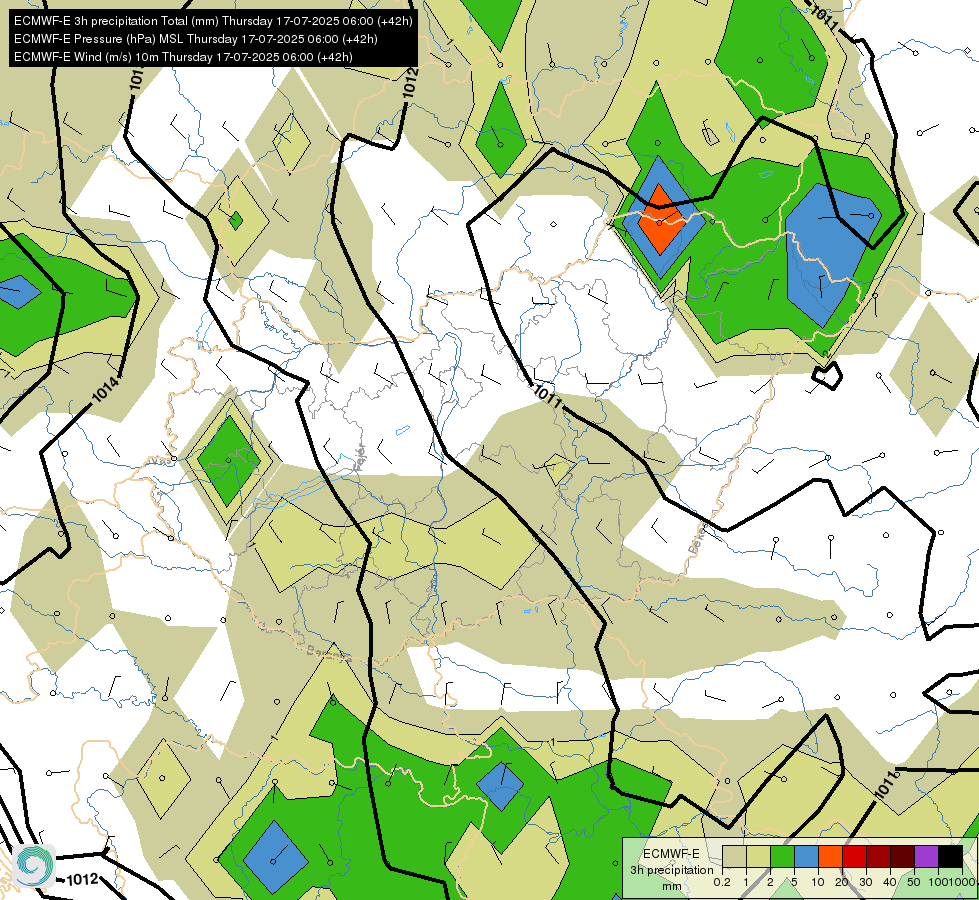Screen dimensions: 979x900
Task: Choose the bright red 20 mm legend swatch
Action: pos(854,856)
